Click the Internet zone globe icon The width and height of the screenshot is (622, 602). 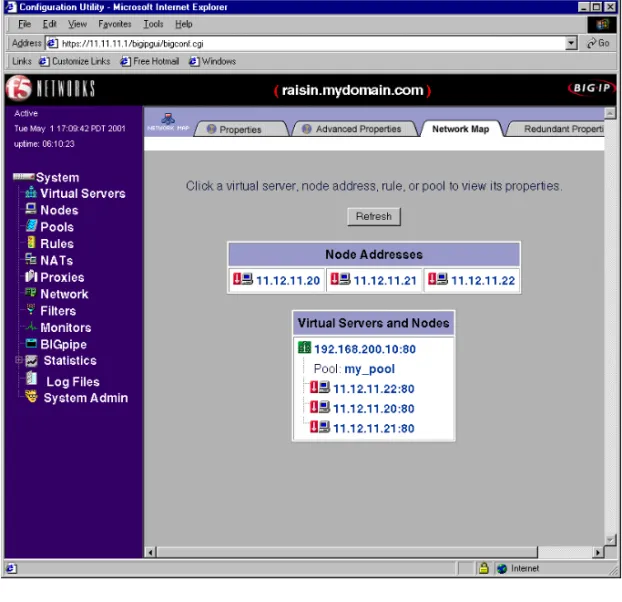[x=502, y=569]
